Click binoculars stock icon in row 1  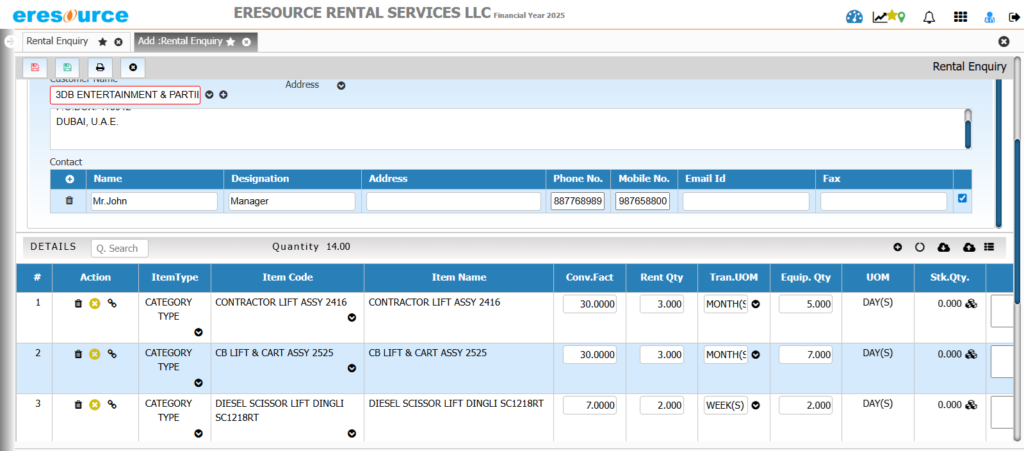pyautogui.click(x=970, y=304)
